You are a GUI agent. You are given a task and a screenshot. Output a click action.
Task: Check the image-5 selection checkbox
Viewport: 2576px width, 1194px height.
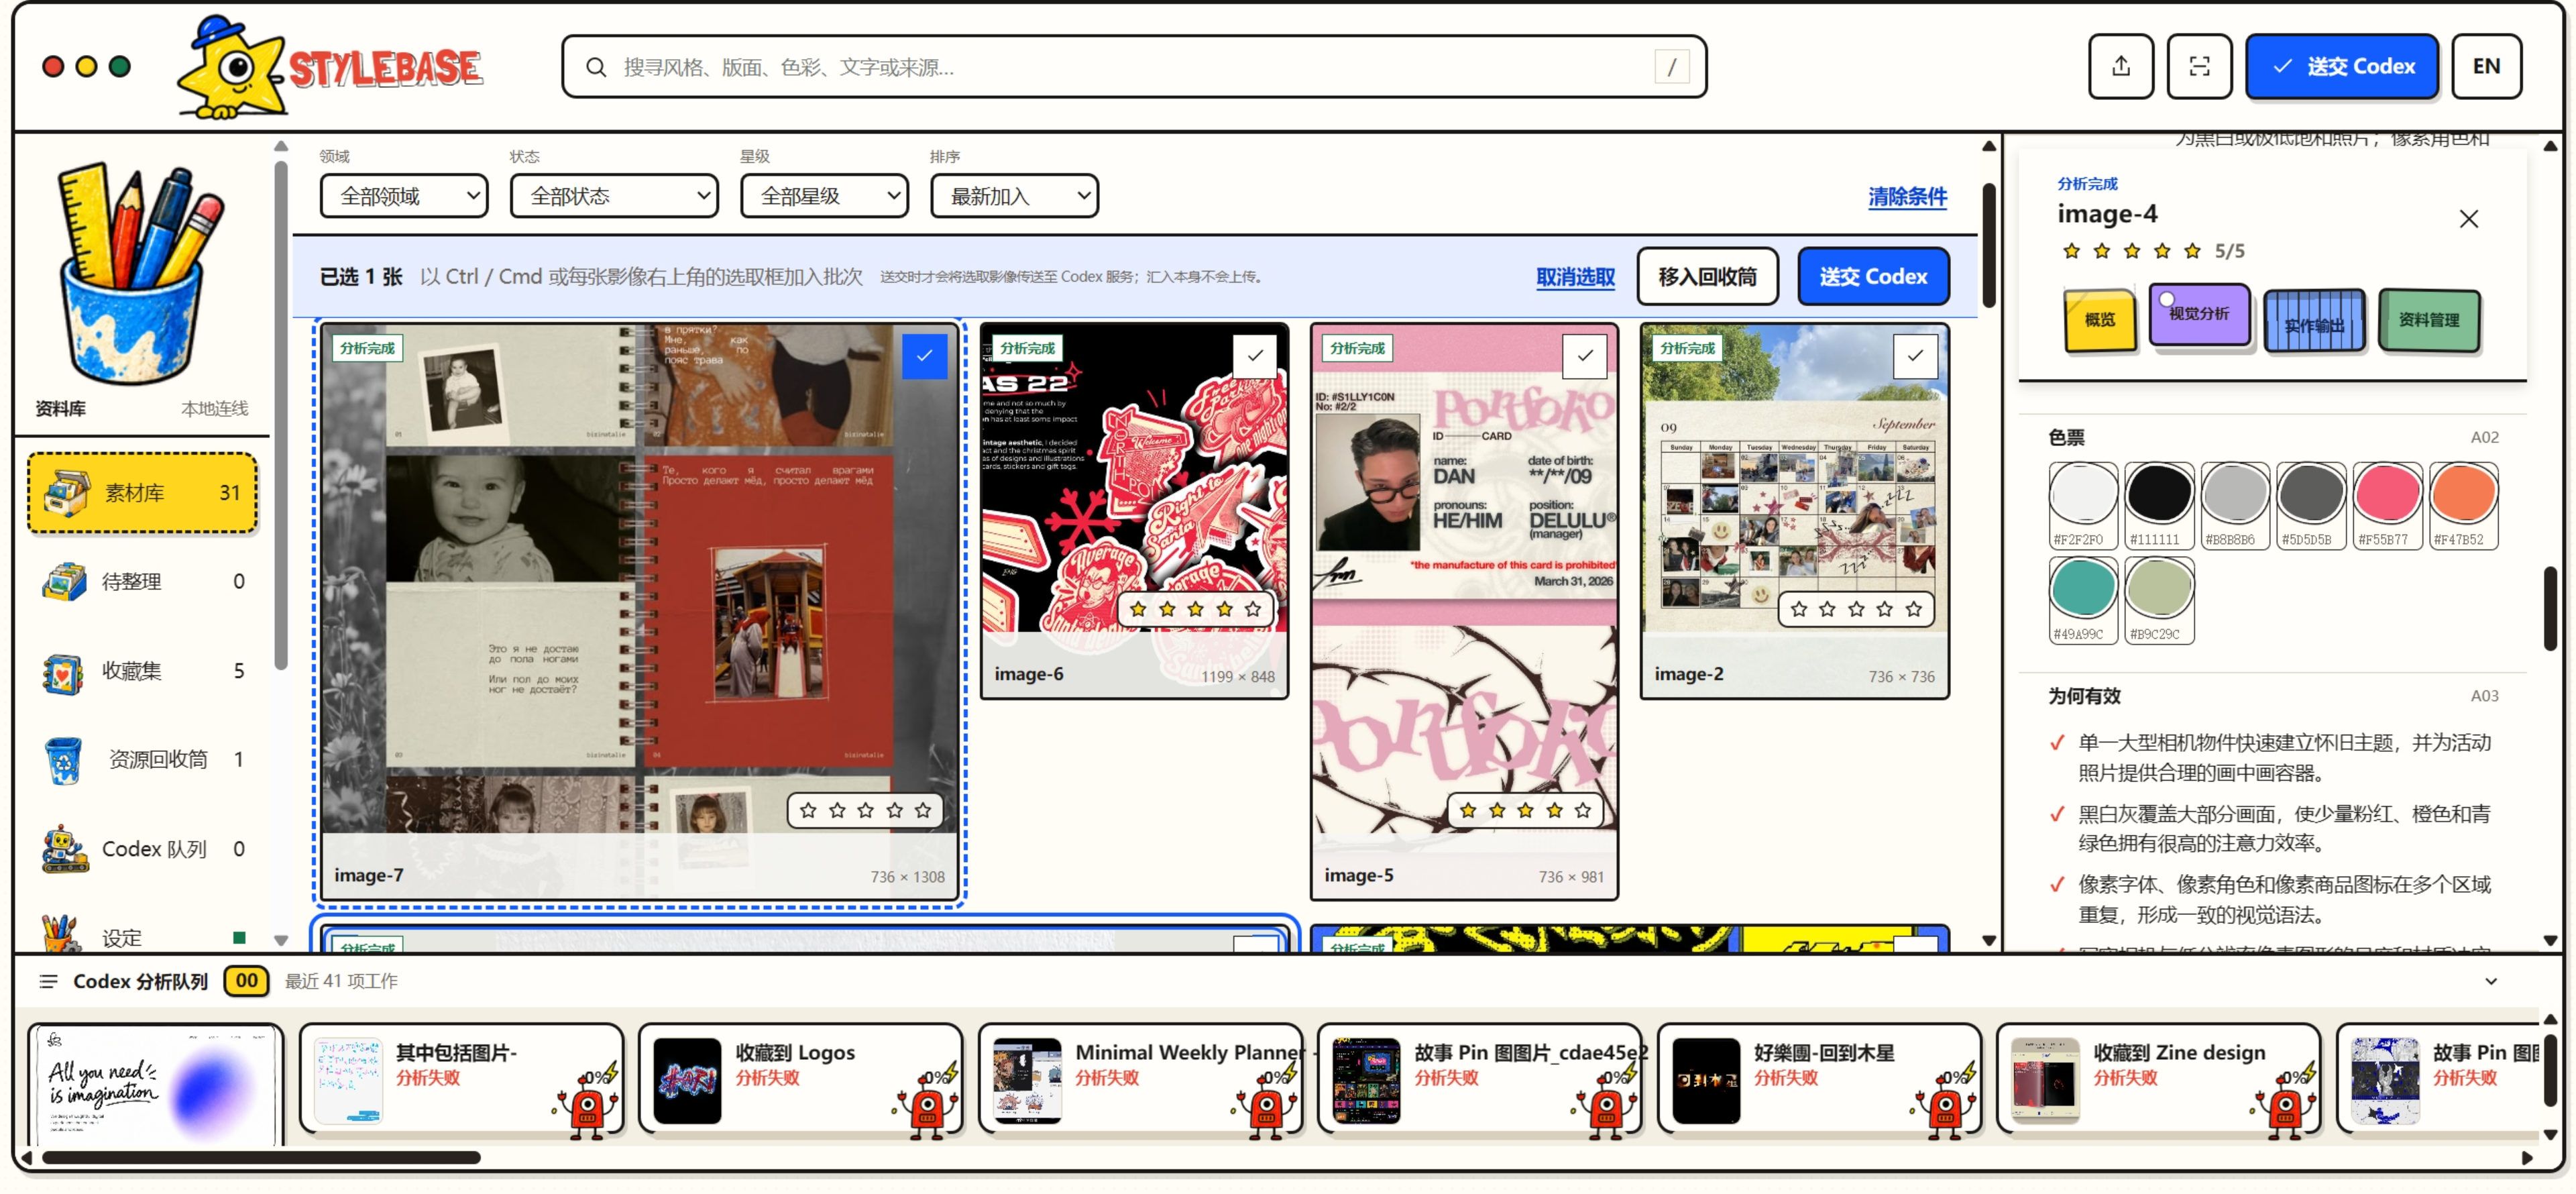point(1585,356)
